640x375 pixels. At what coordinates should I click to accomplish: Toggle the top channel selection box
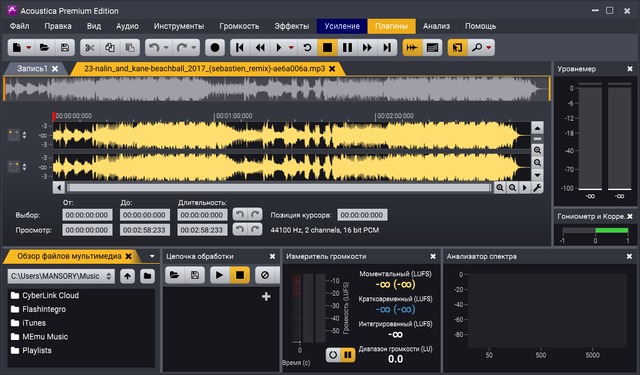coord(13,135)
